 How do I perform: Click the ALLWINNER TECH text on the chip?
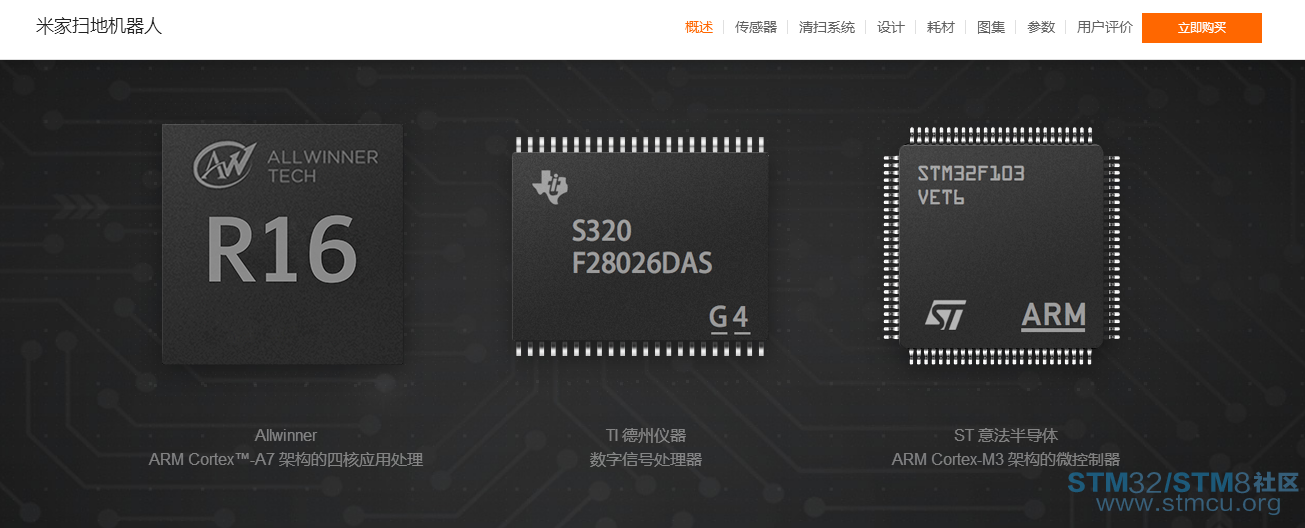click(323, 166)
